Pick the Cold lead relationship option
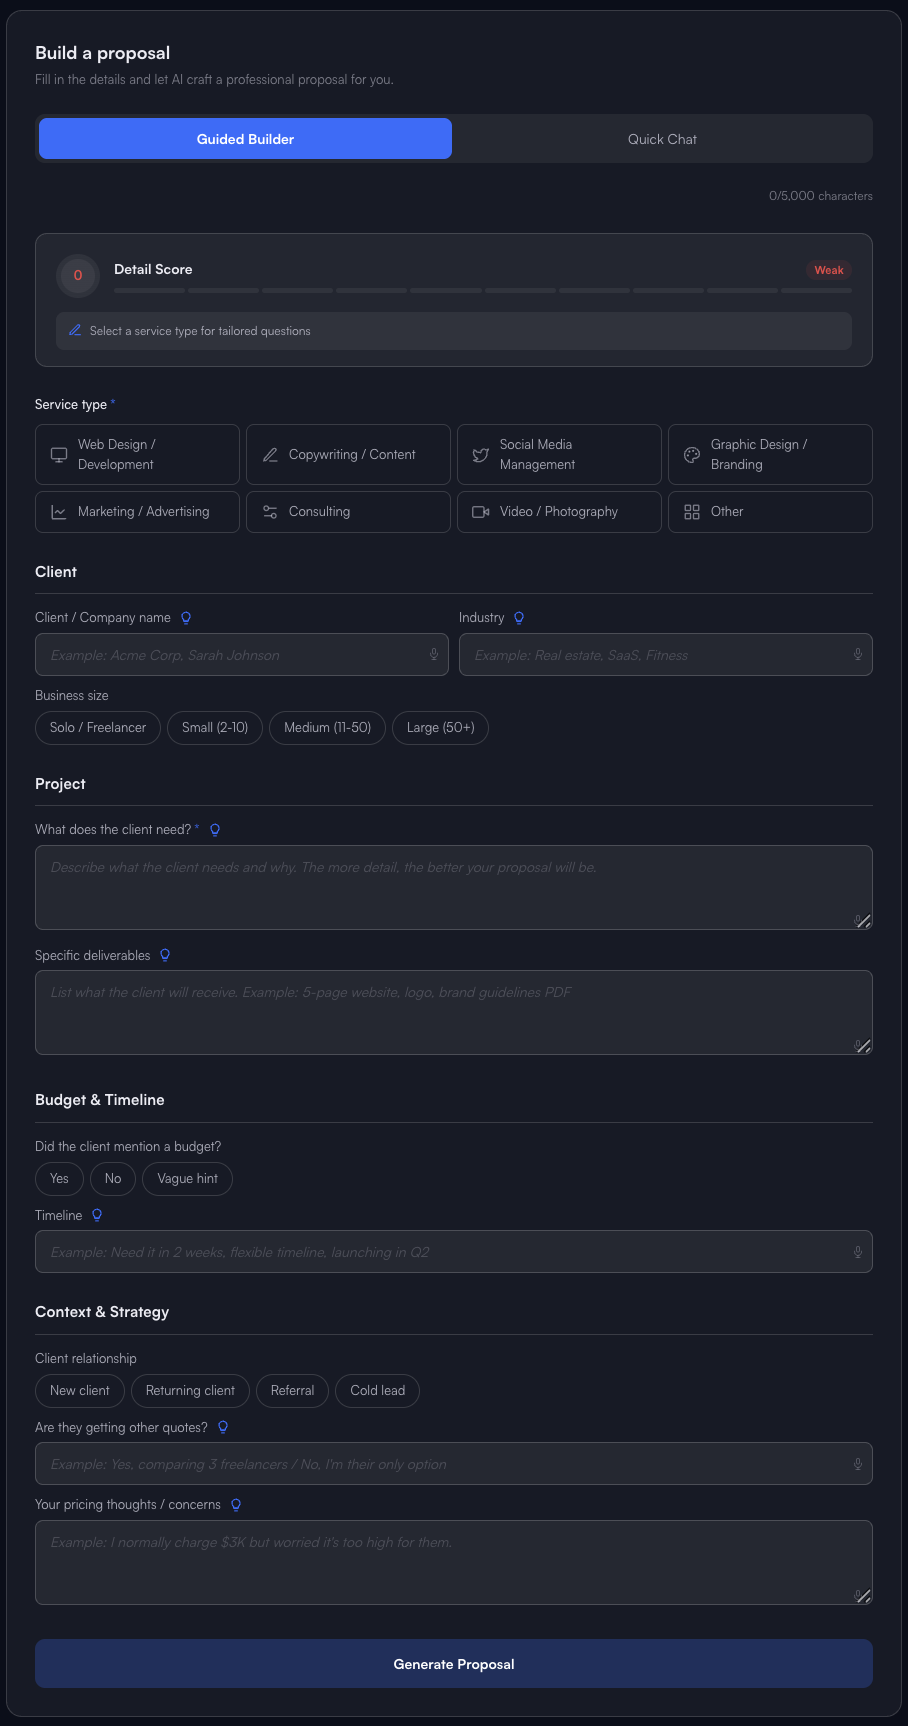This screenshot has height=1726, width=908. tap(377, 1391)
